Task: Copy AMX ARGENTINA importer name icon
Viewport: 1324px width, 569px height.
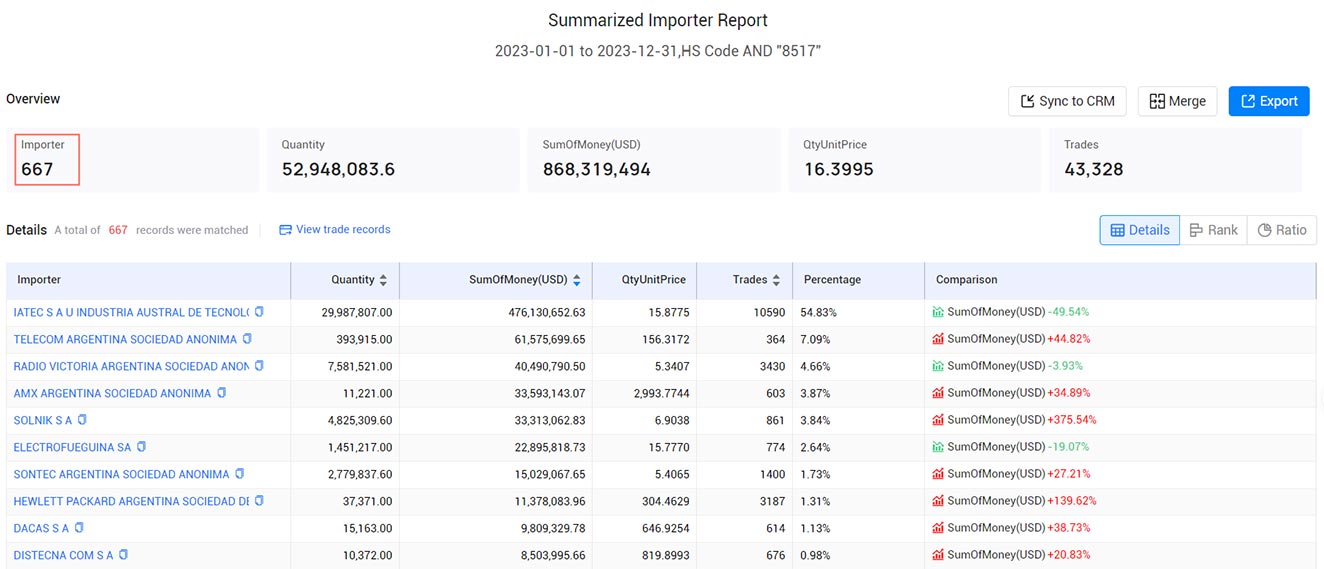Action: coord(221,393)
